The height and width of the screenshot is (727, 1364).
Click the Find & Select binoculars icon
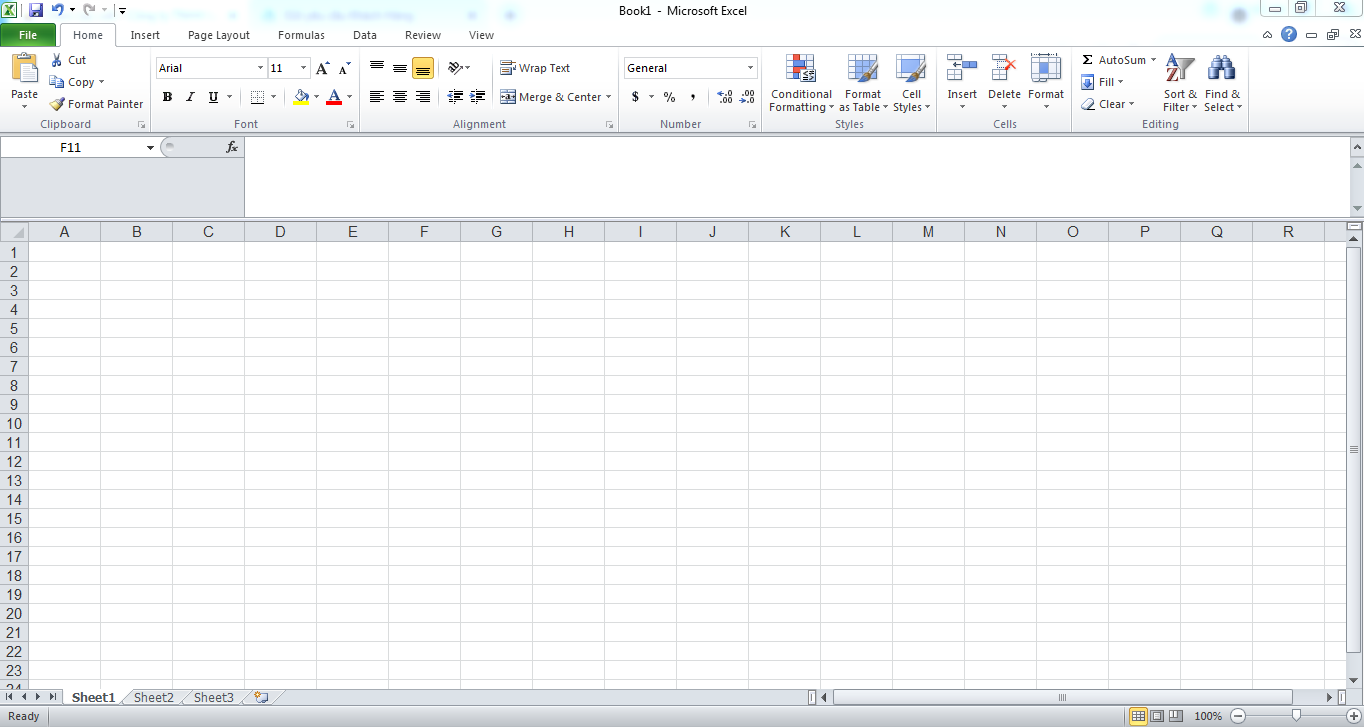(1221, 68)
